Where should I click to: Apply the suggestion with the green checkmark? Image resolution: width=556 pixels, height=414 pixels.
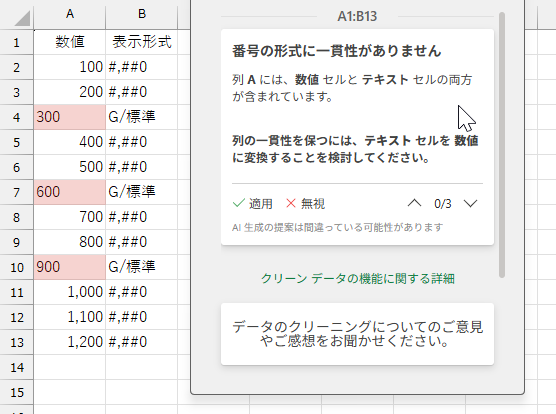pyautogui.click(x=252, y=203)
